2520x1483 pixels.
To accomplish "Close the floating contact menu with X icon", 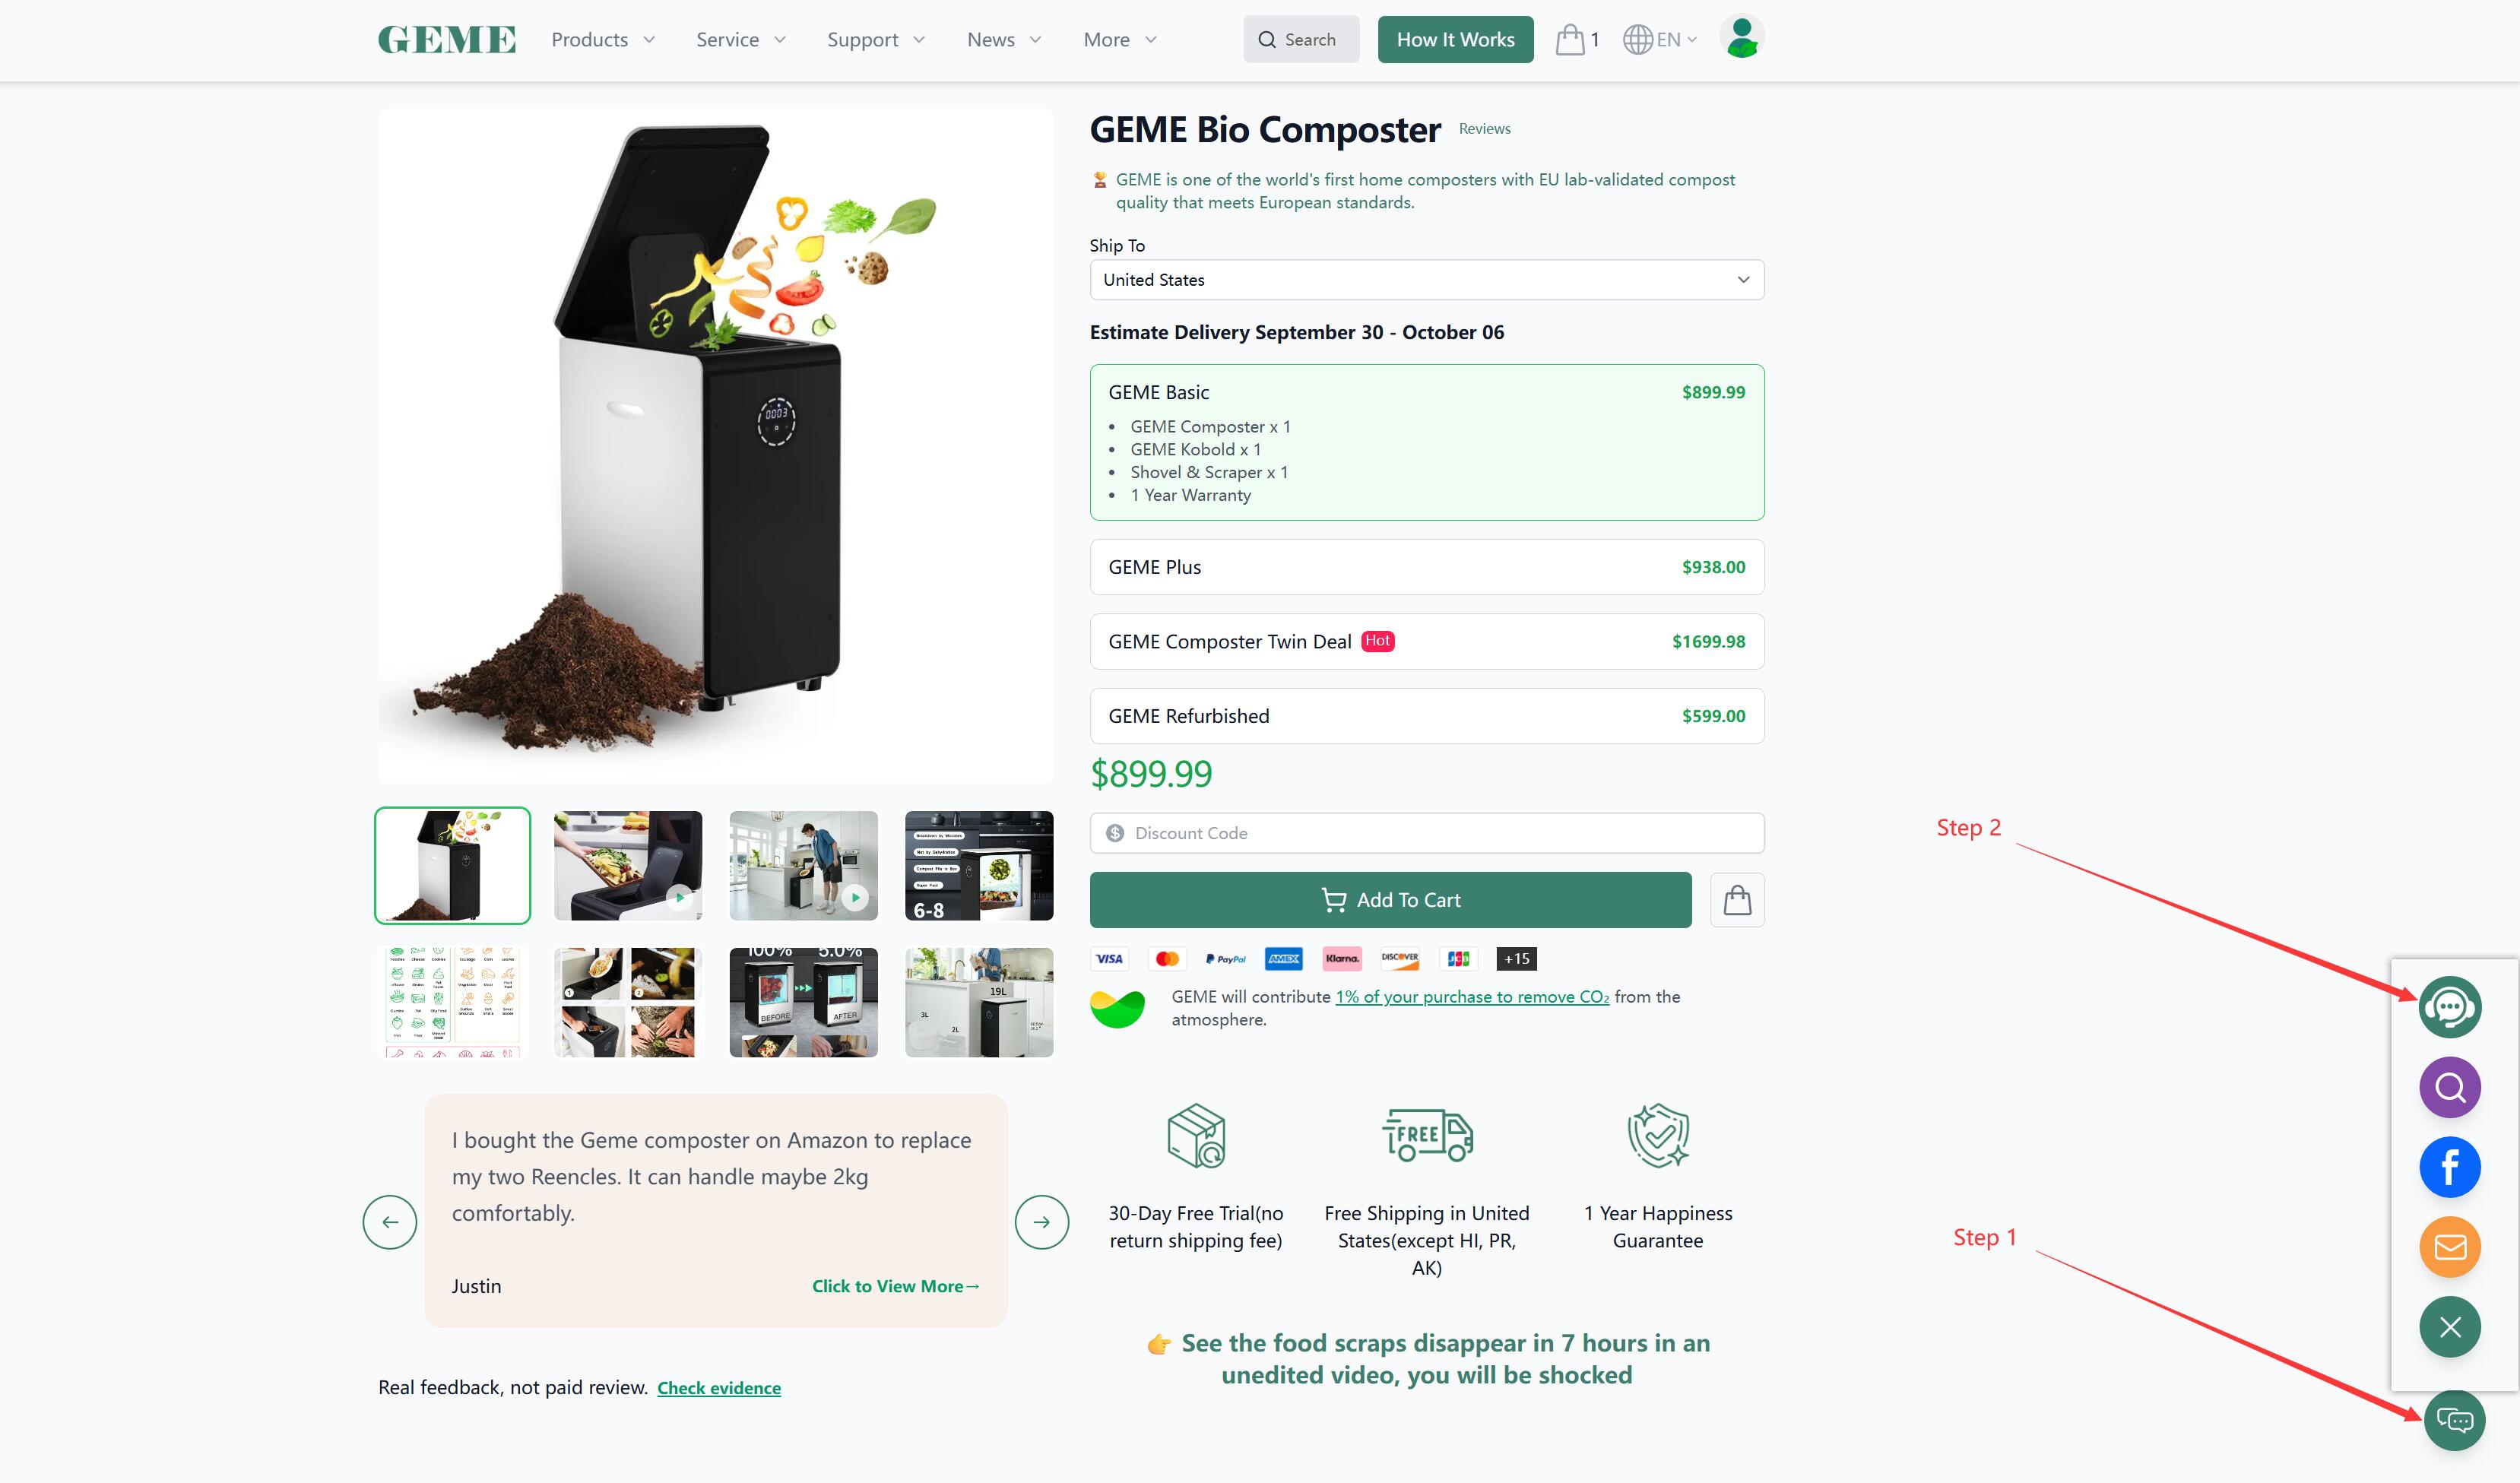I will pos(2449,1327).
